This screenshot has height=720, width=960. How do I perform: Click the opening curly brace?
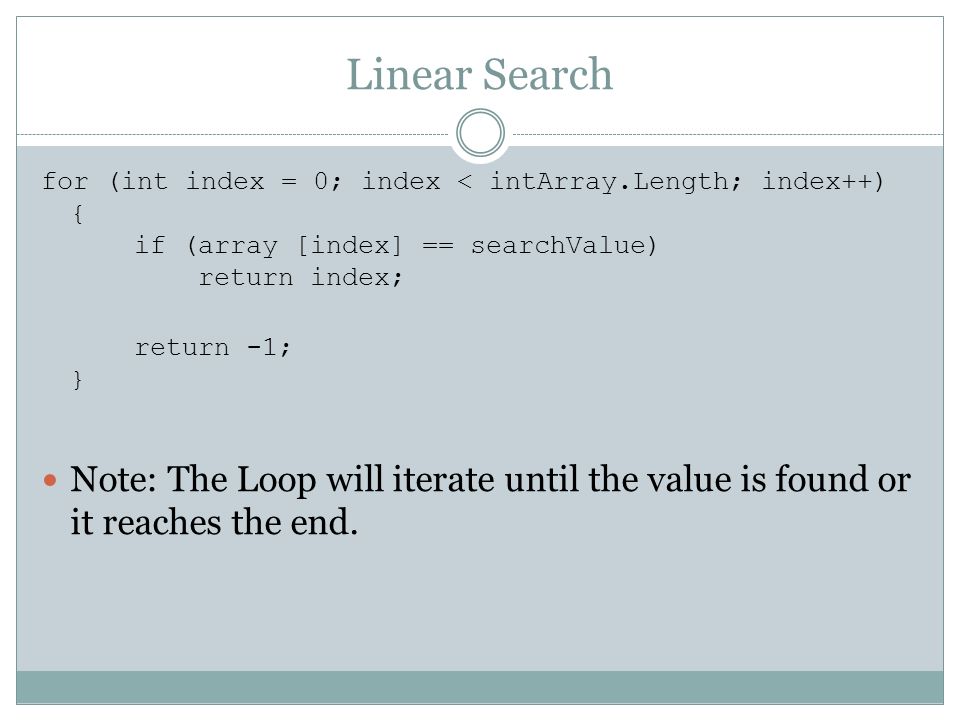(x=78, y=214)
